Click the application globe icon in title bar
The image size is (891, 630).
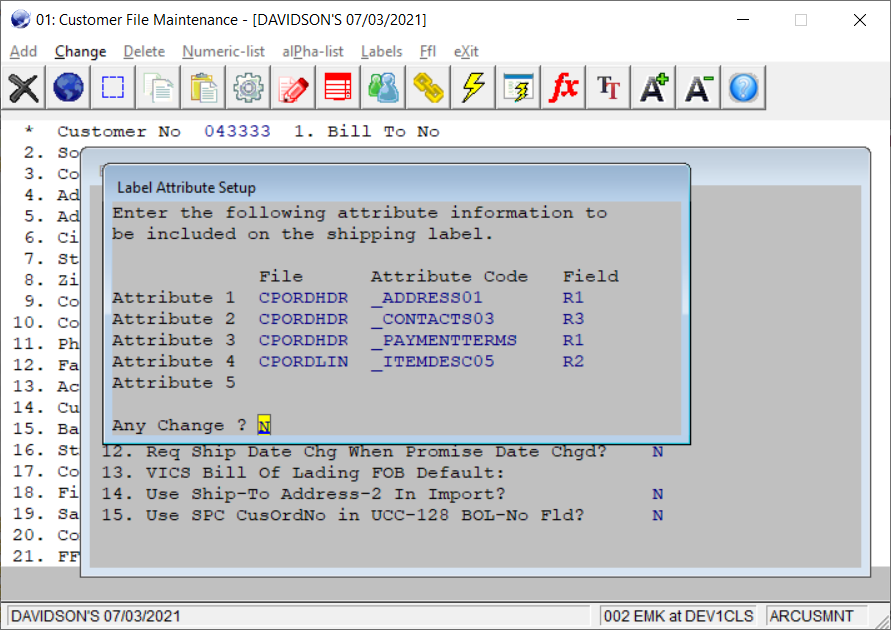(x=20, y=19)
